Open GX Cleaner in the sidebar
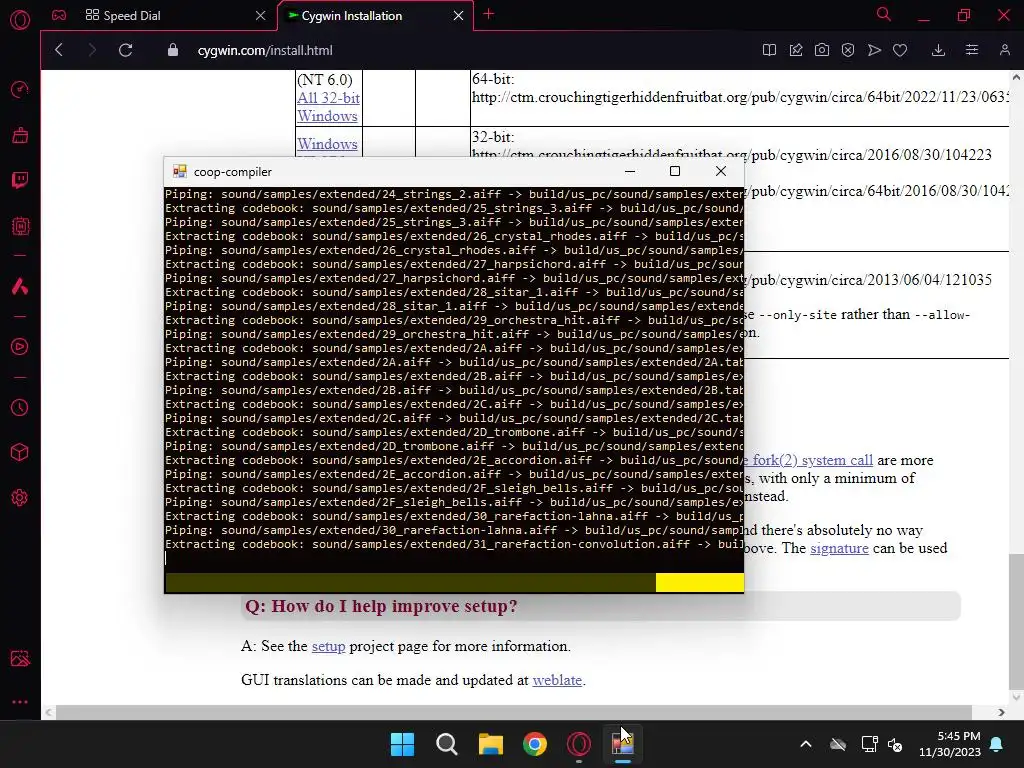1024x768 pixels. point(20,135)
